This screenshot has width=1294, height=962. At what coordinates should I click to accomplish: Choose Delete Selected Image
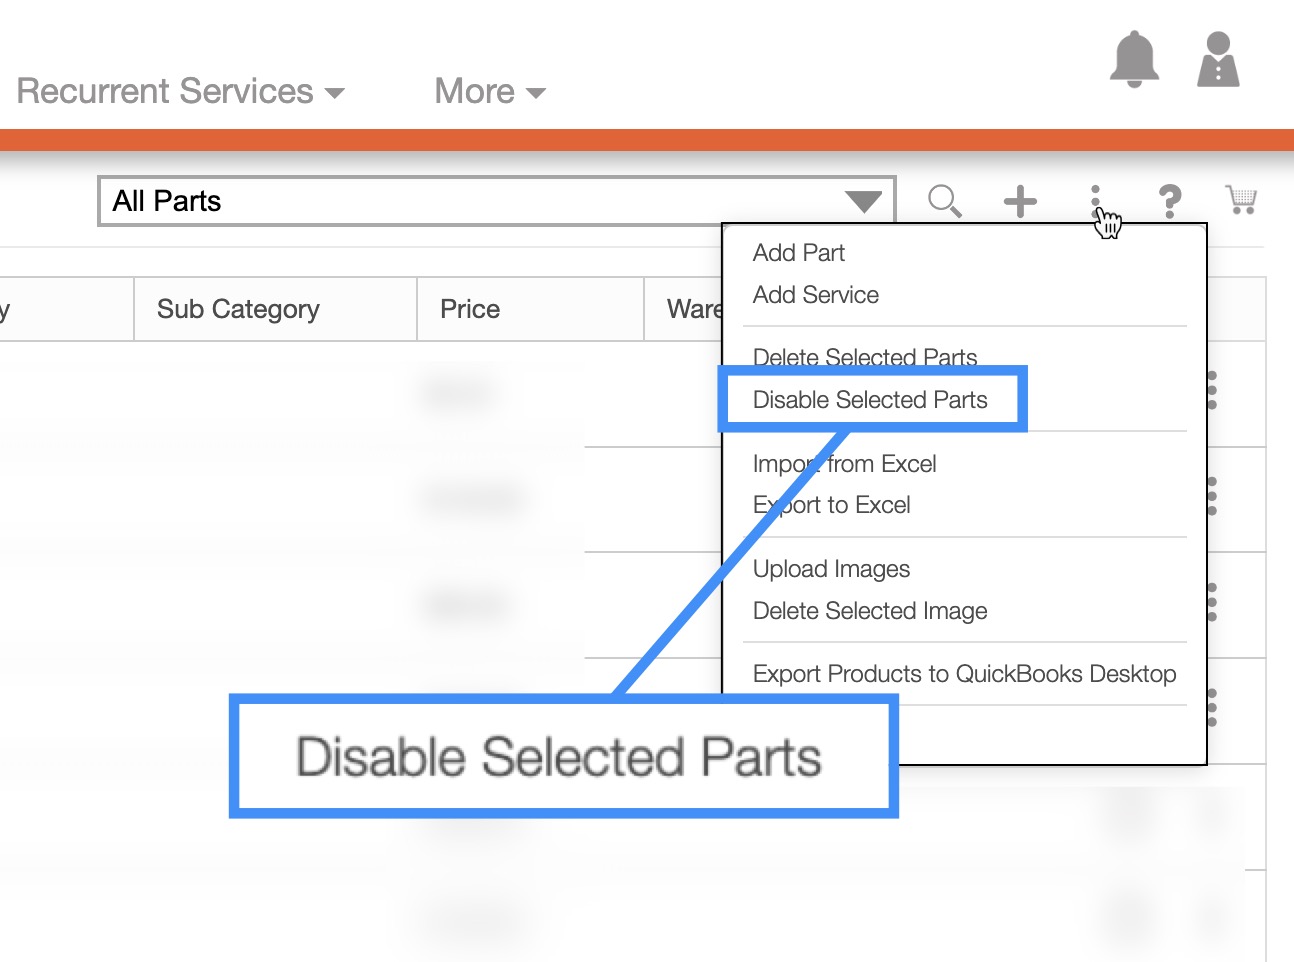870,611
